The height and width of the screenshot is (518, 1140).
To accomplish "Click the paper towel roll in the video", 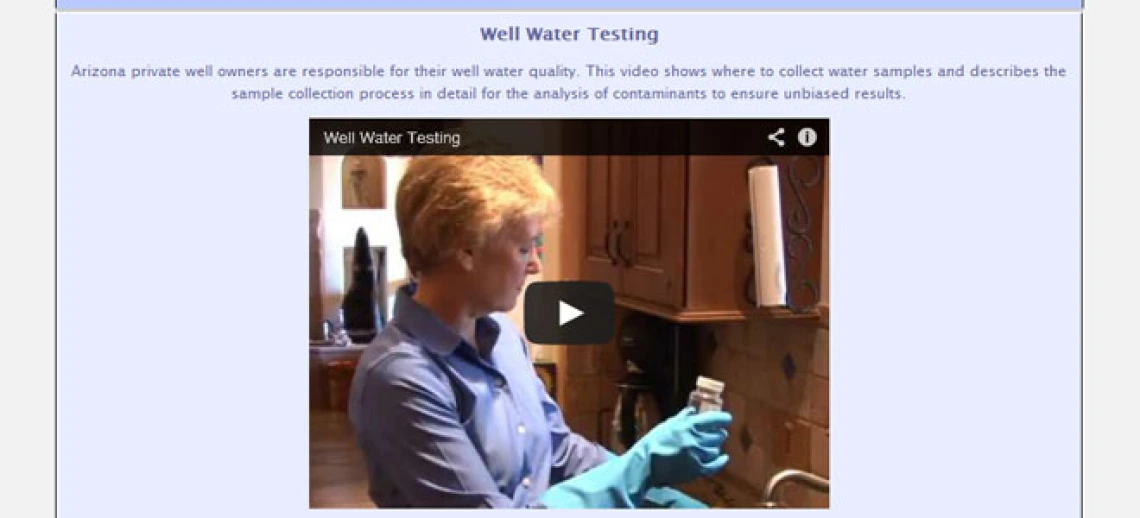I will pyautogui.click(x=767, y=235).
